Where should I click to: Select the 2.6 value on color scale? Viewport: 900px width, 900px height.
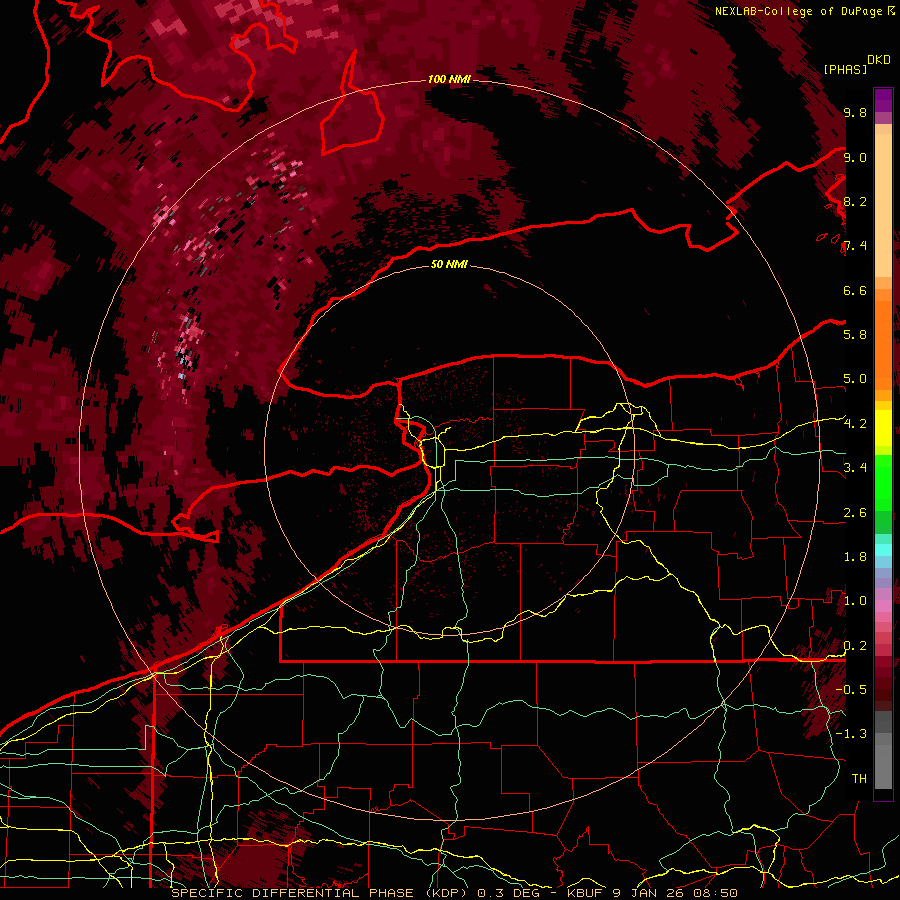click(x=855, y=513)
